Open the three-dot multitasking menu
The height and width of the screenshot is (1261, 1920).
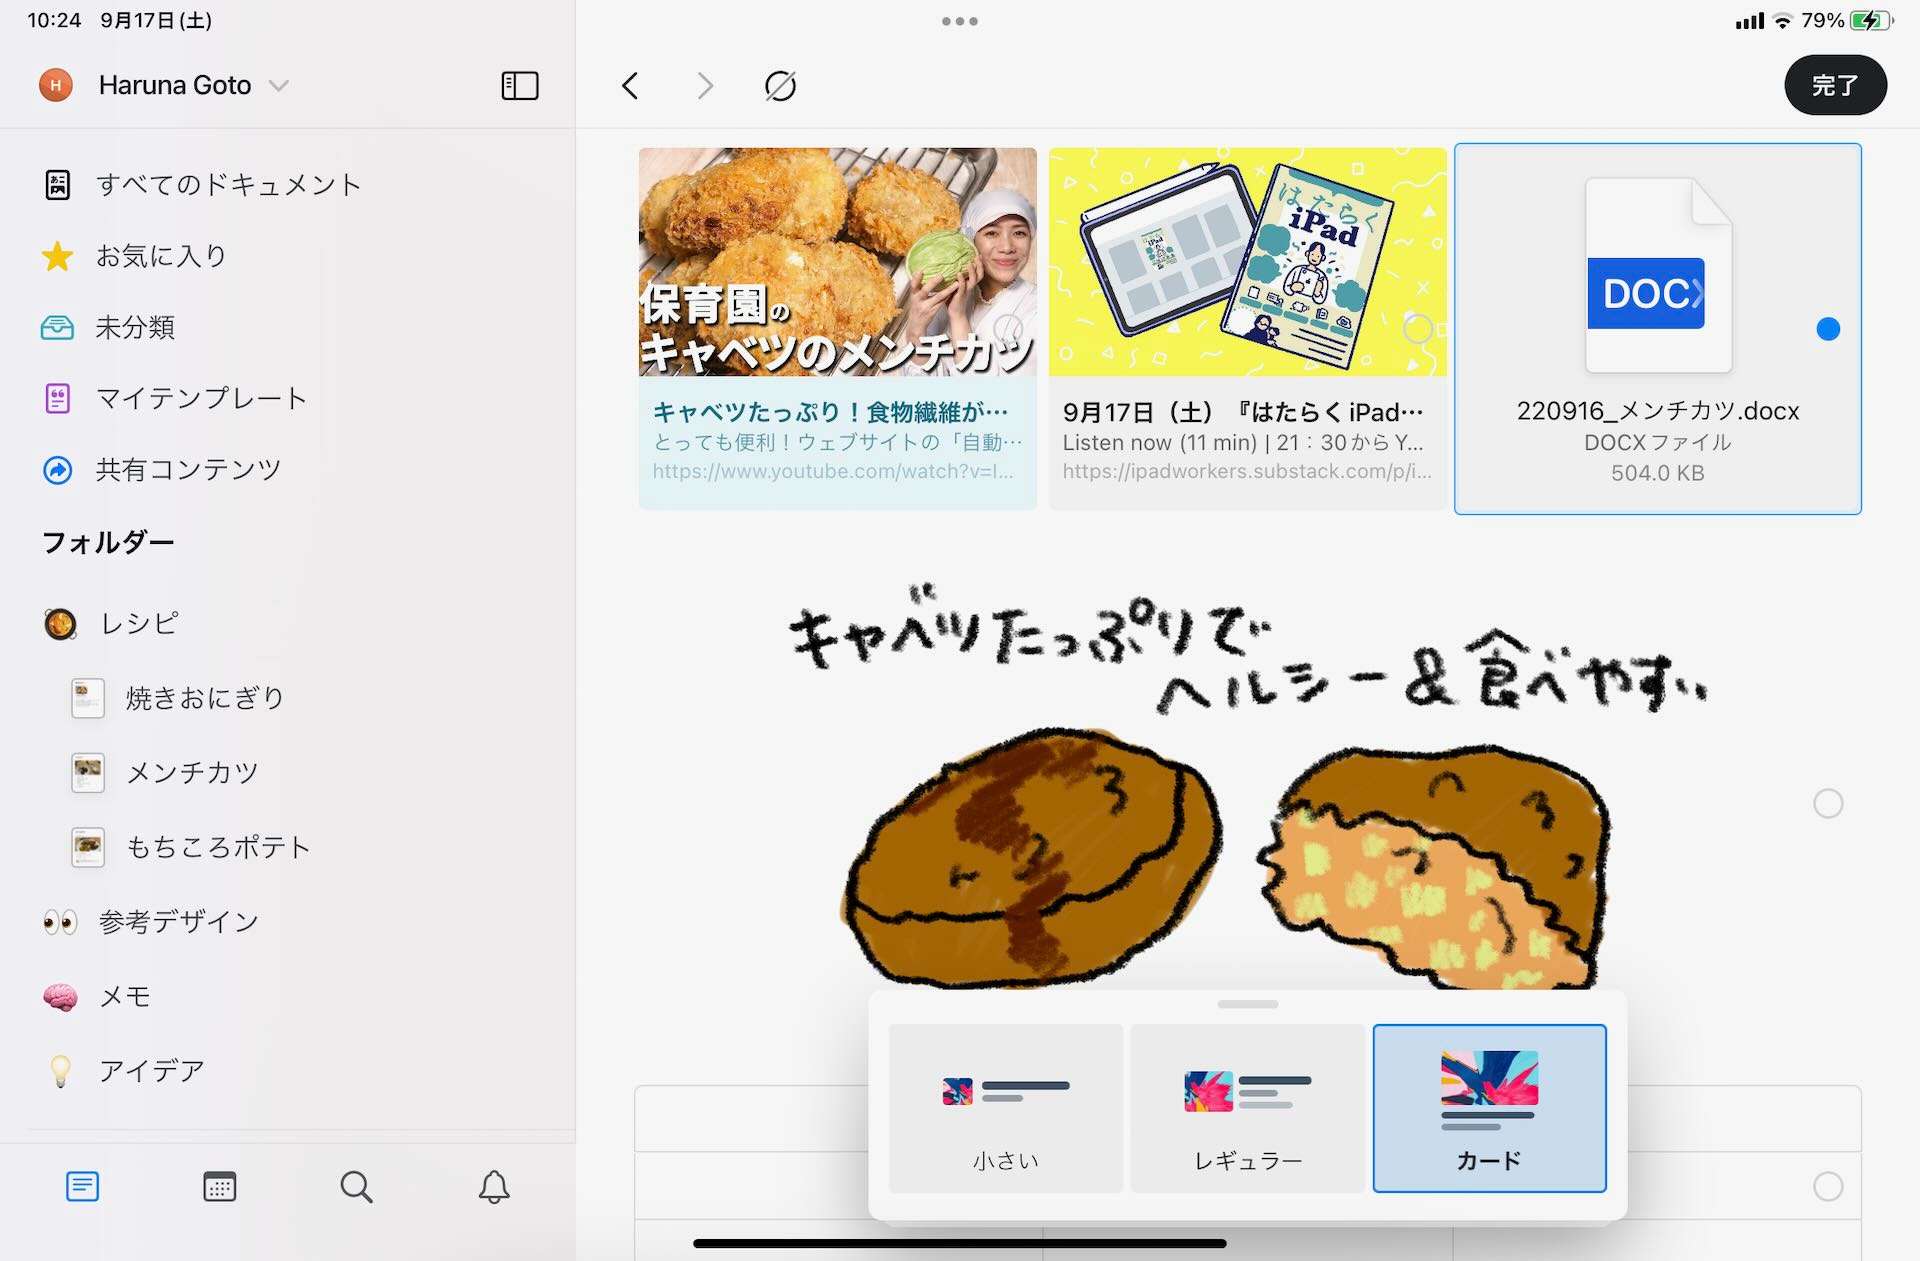coord(960,21)
